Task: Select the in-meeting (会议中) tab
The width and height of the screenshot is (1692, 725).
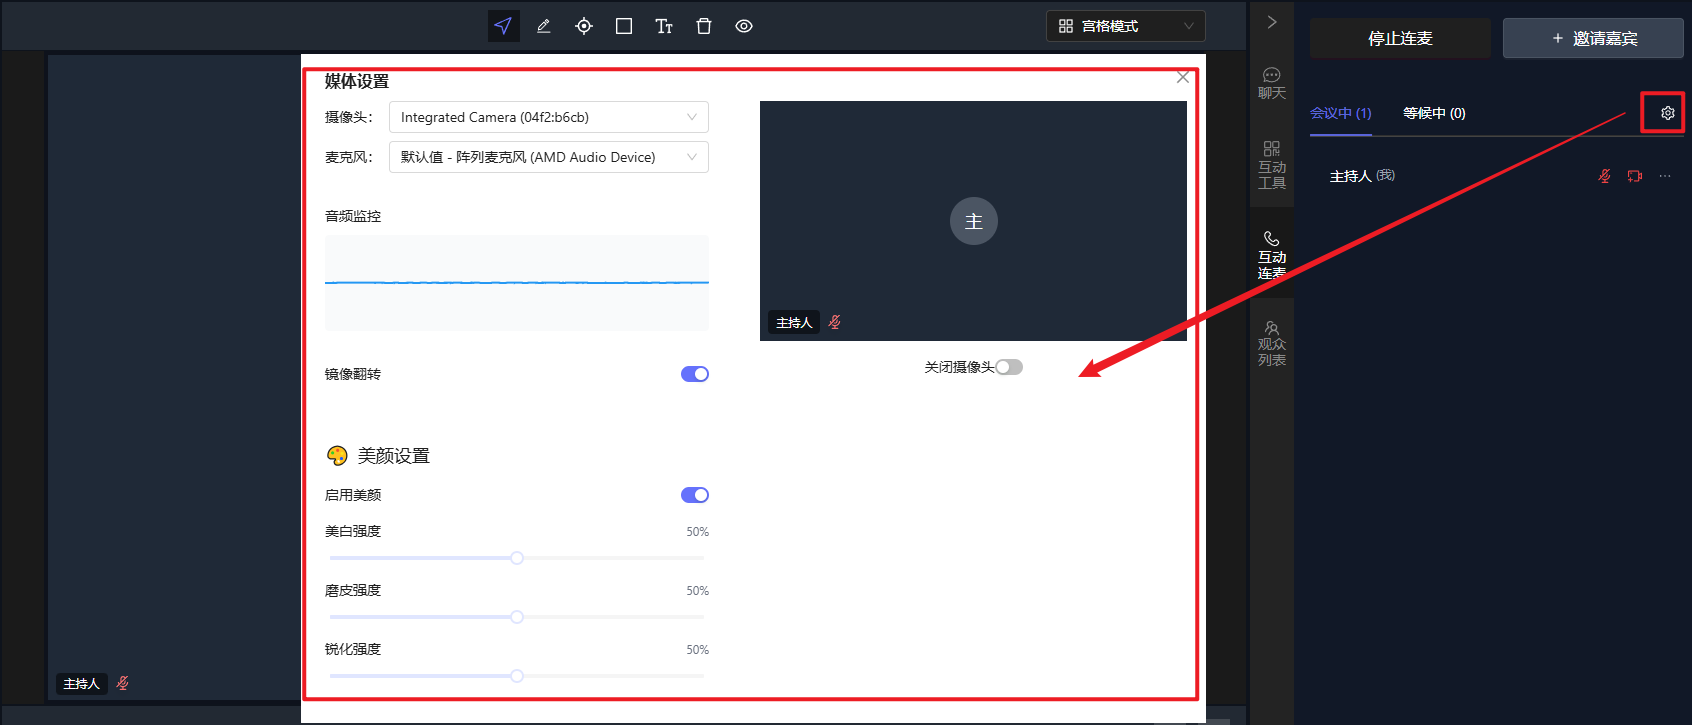Action: [1340, 113]
